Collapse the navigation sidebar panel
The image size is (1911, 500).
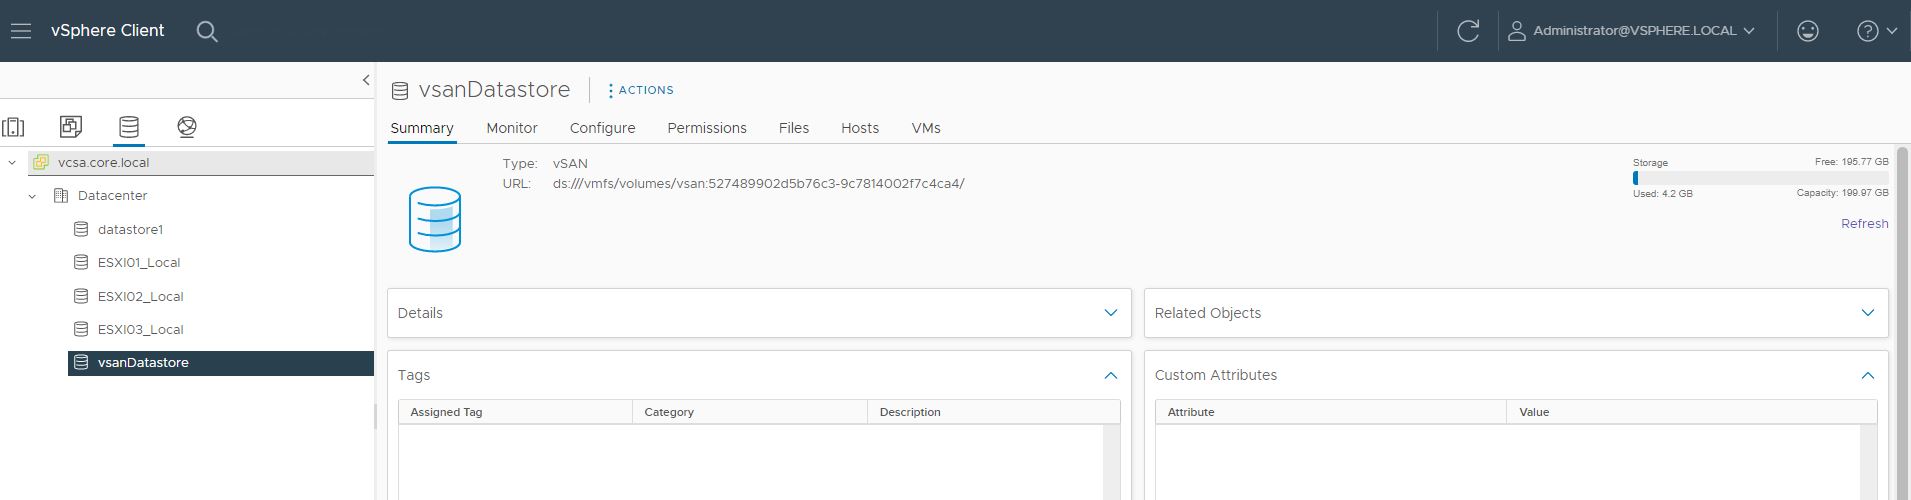pos(366,80)
